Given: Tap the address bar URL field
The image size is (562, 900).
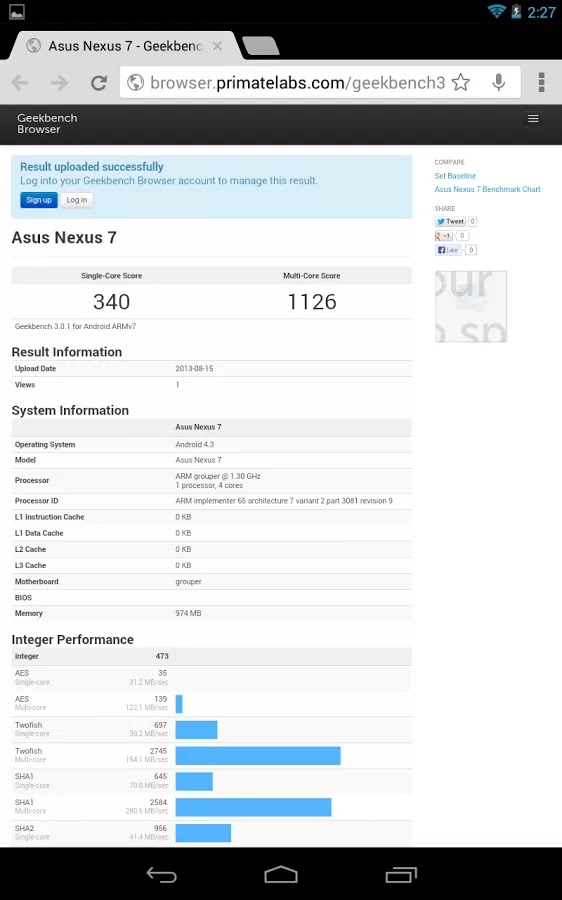Looking at the screenshot, I should tap(297, 83).
